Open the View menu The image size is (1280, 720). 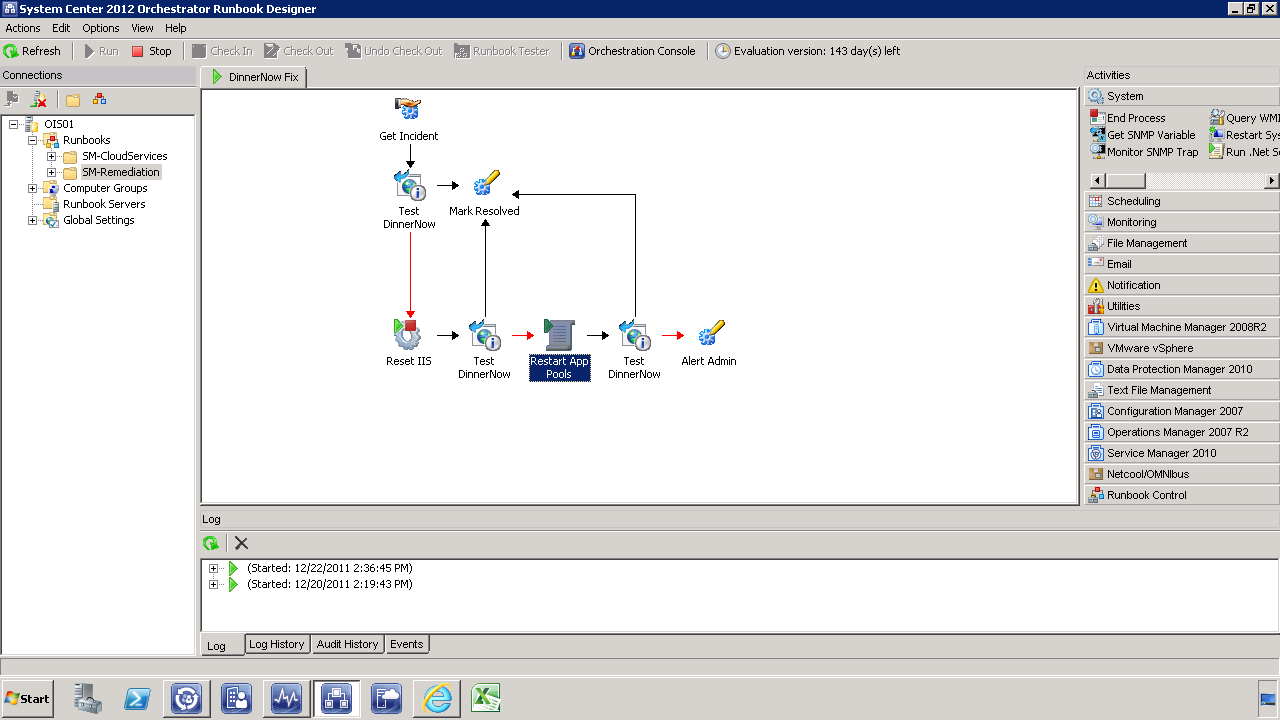coord(143,28)
